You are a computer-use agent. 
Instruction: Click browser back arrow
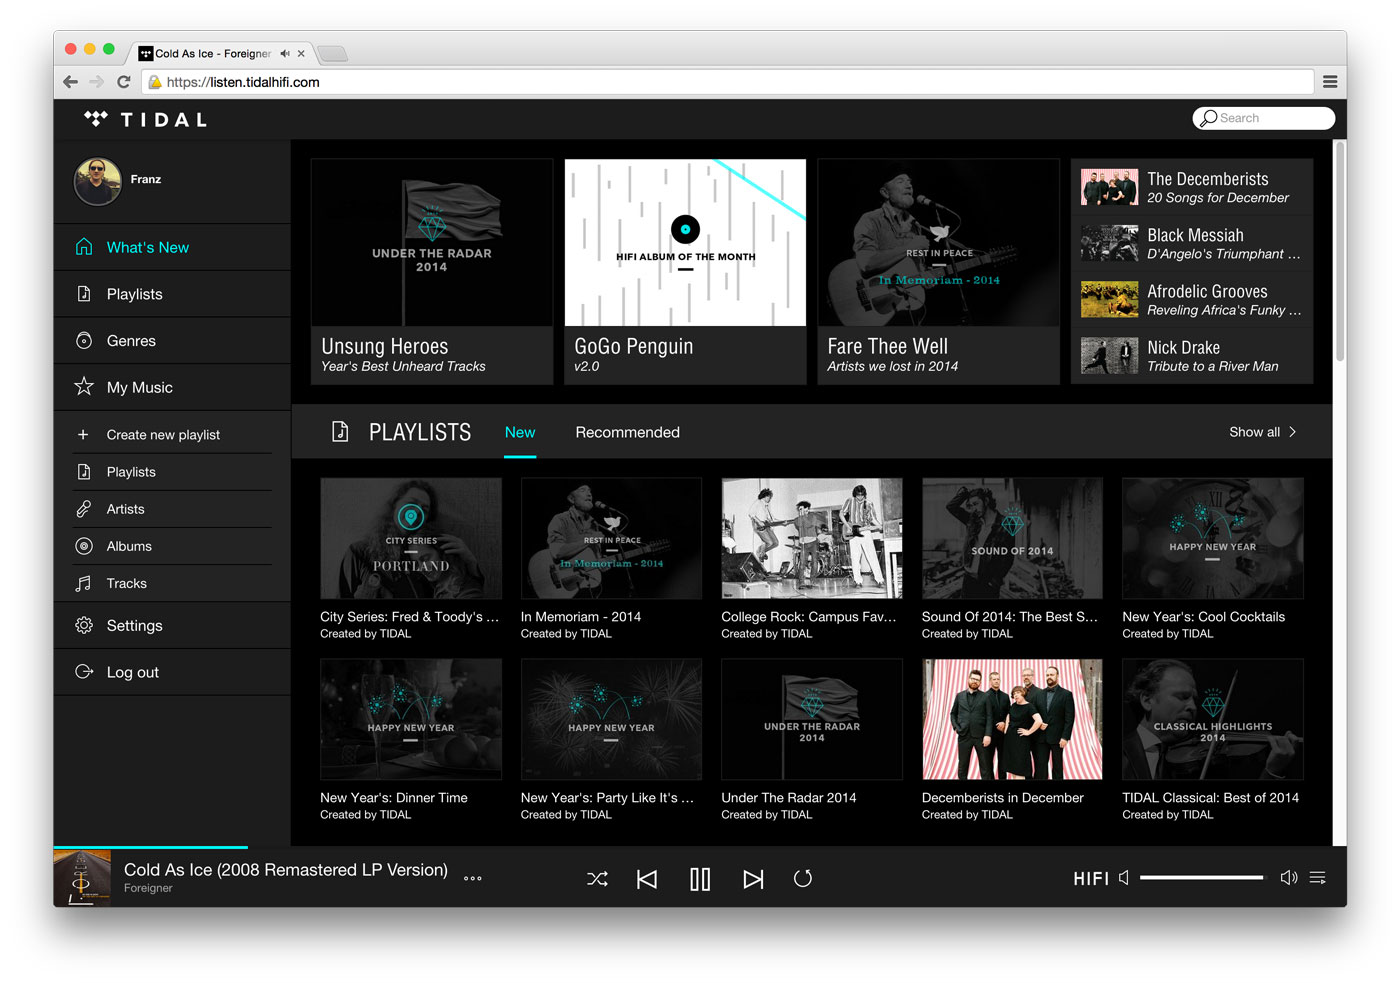[70, 82]
